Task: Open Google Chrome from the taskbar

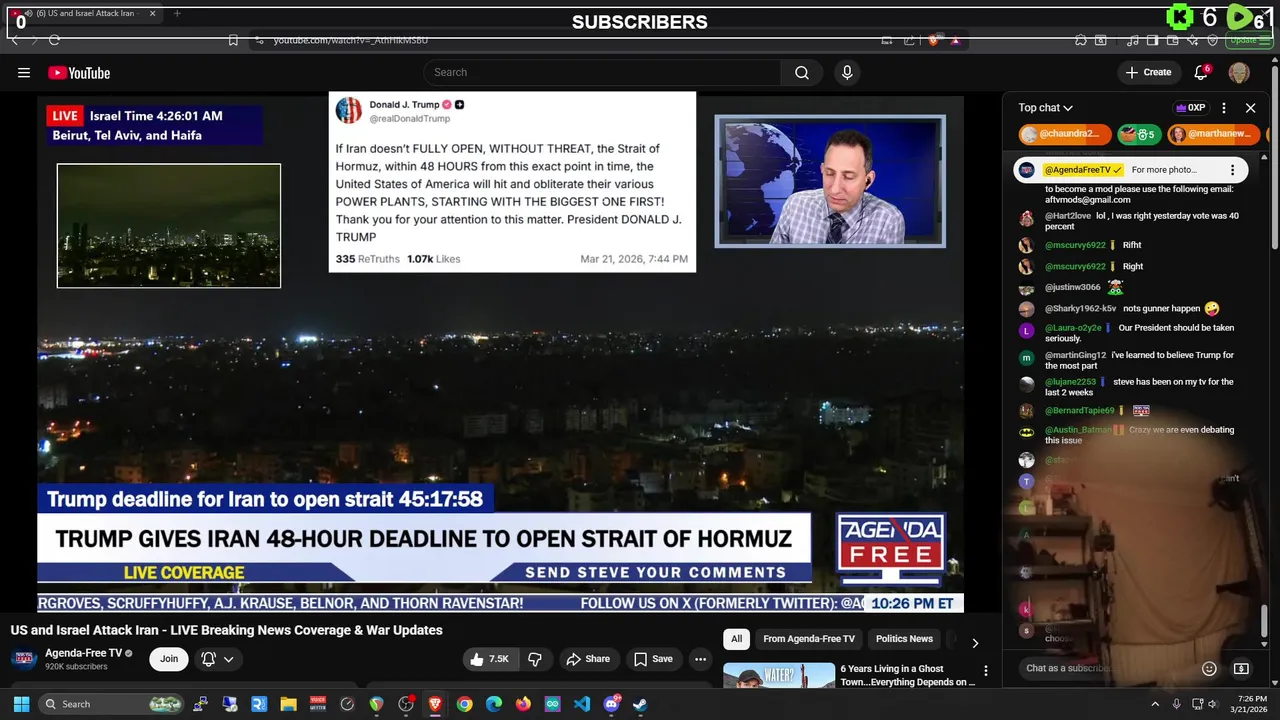Action: tap(465, 704)
